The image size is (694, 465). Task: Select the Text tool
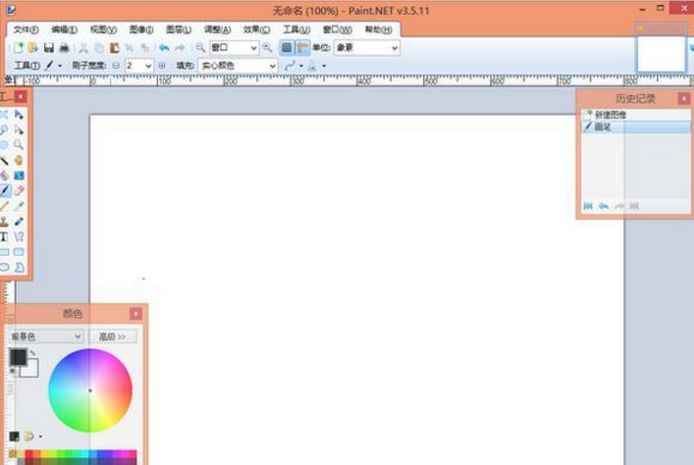4,237
